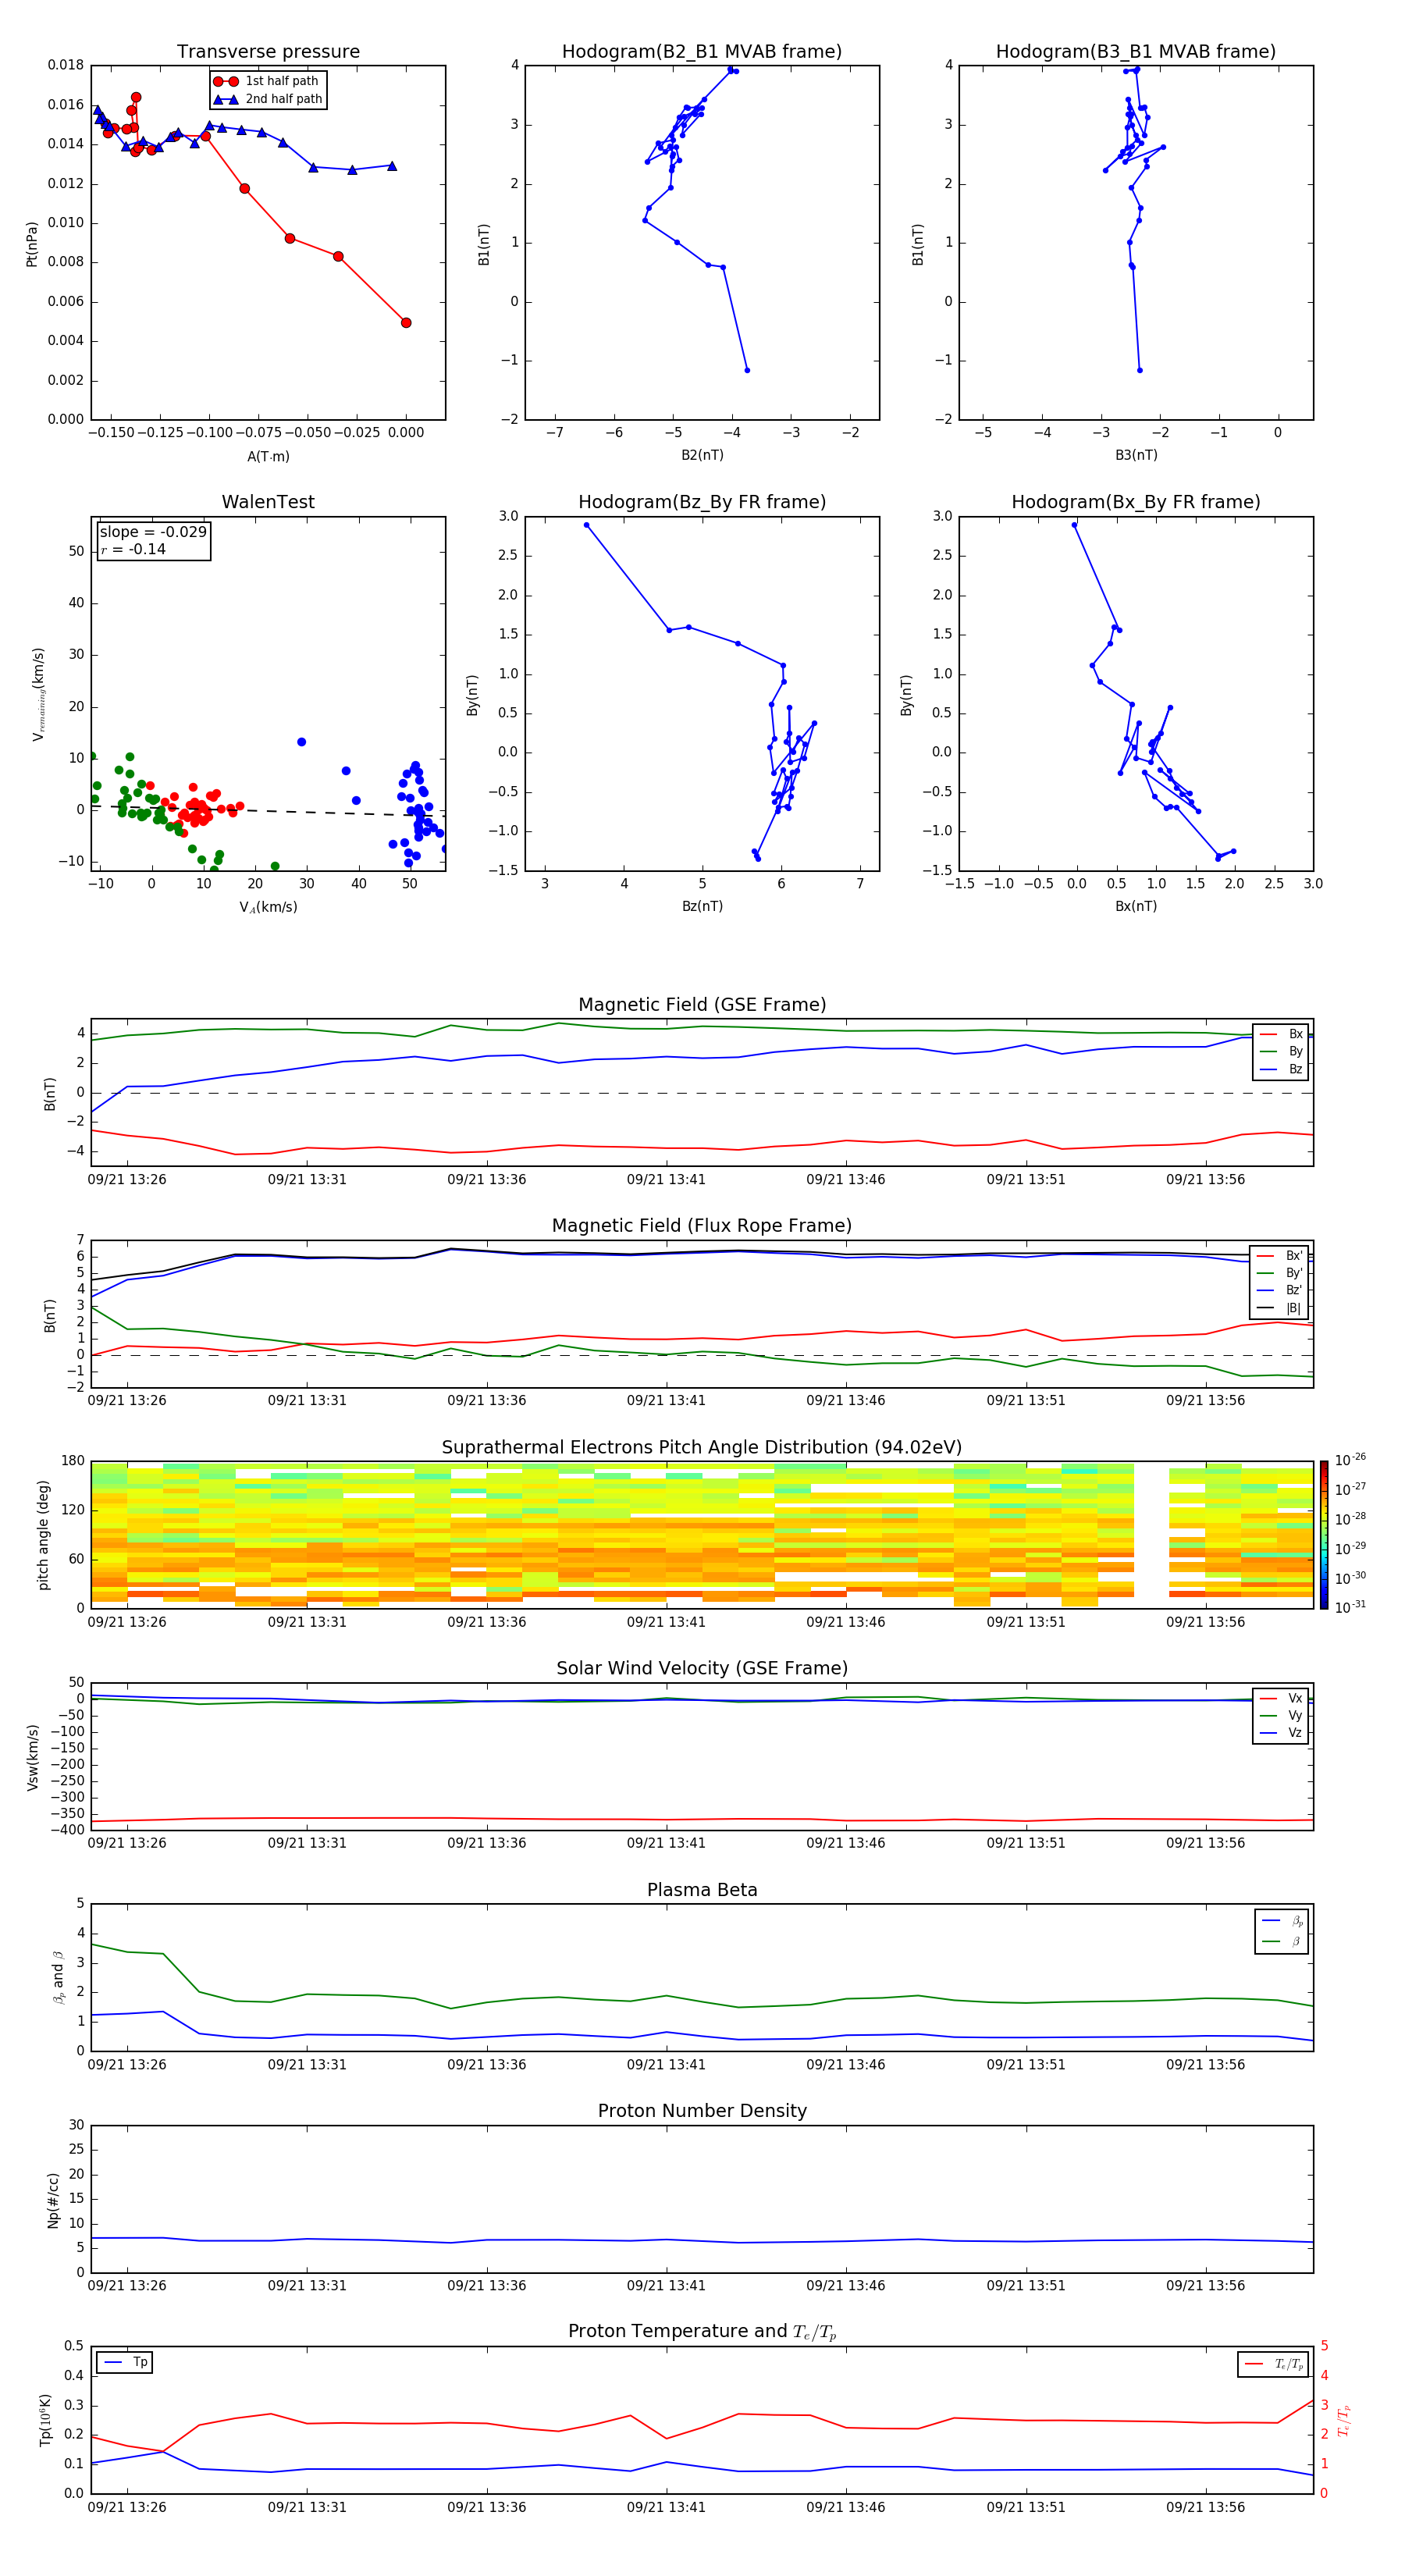Click 'Hodogram(Bz_By FR frame)' title
Viewport: 1405px width, 2576px height.
coord(702,502)
